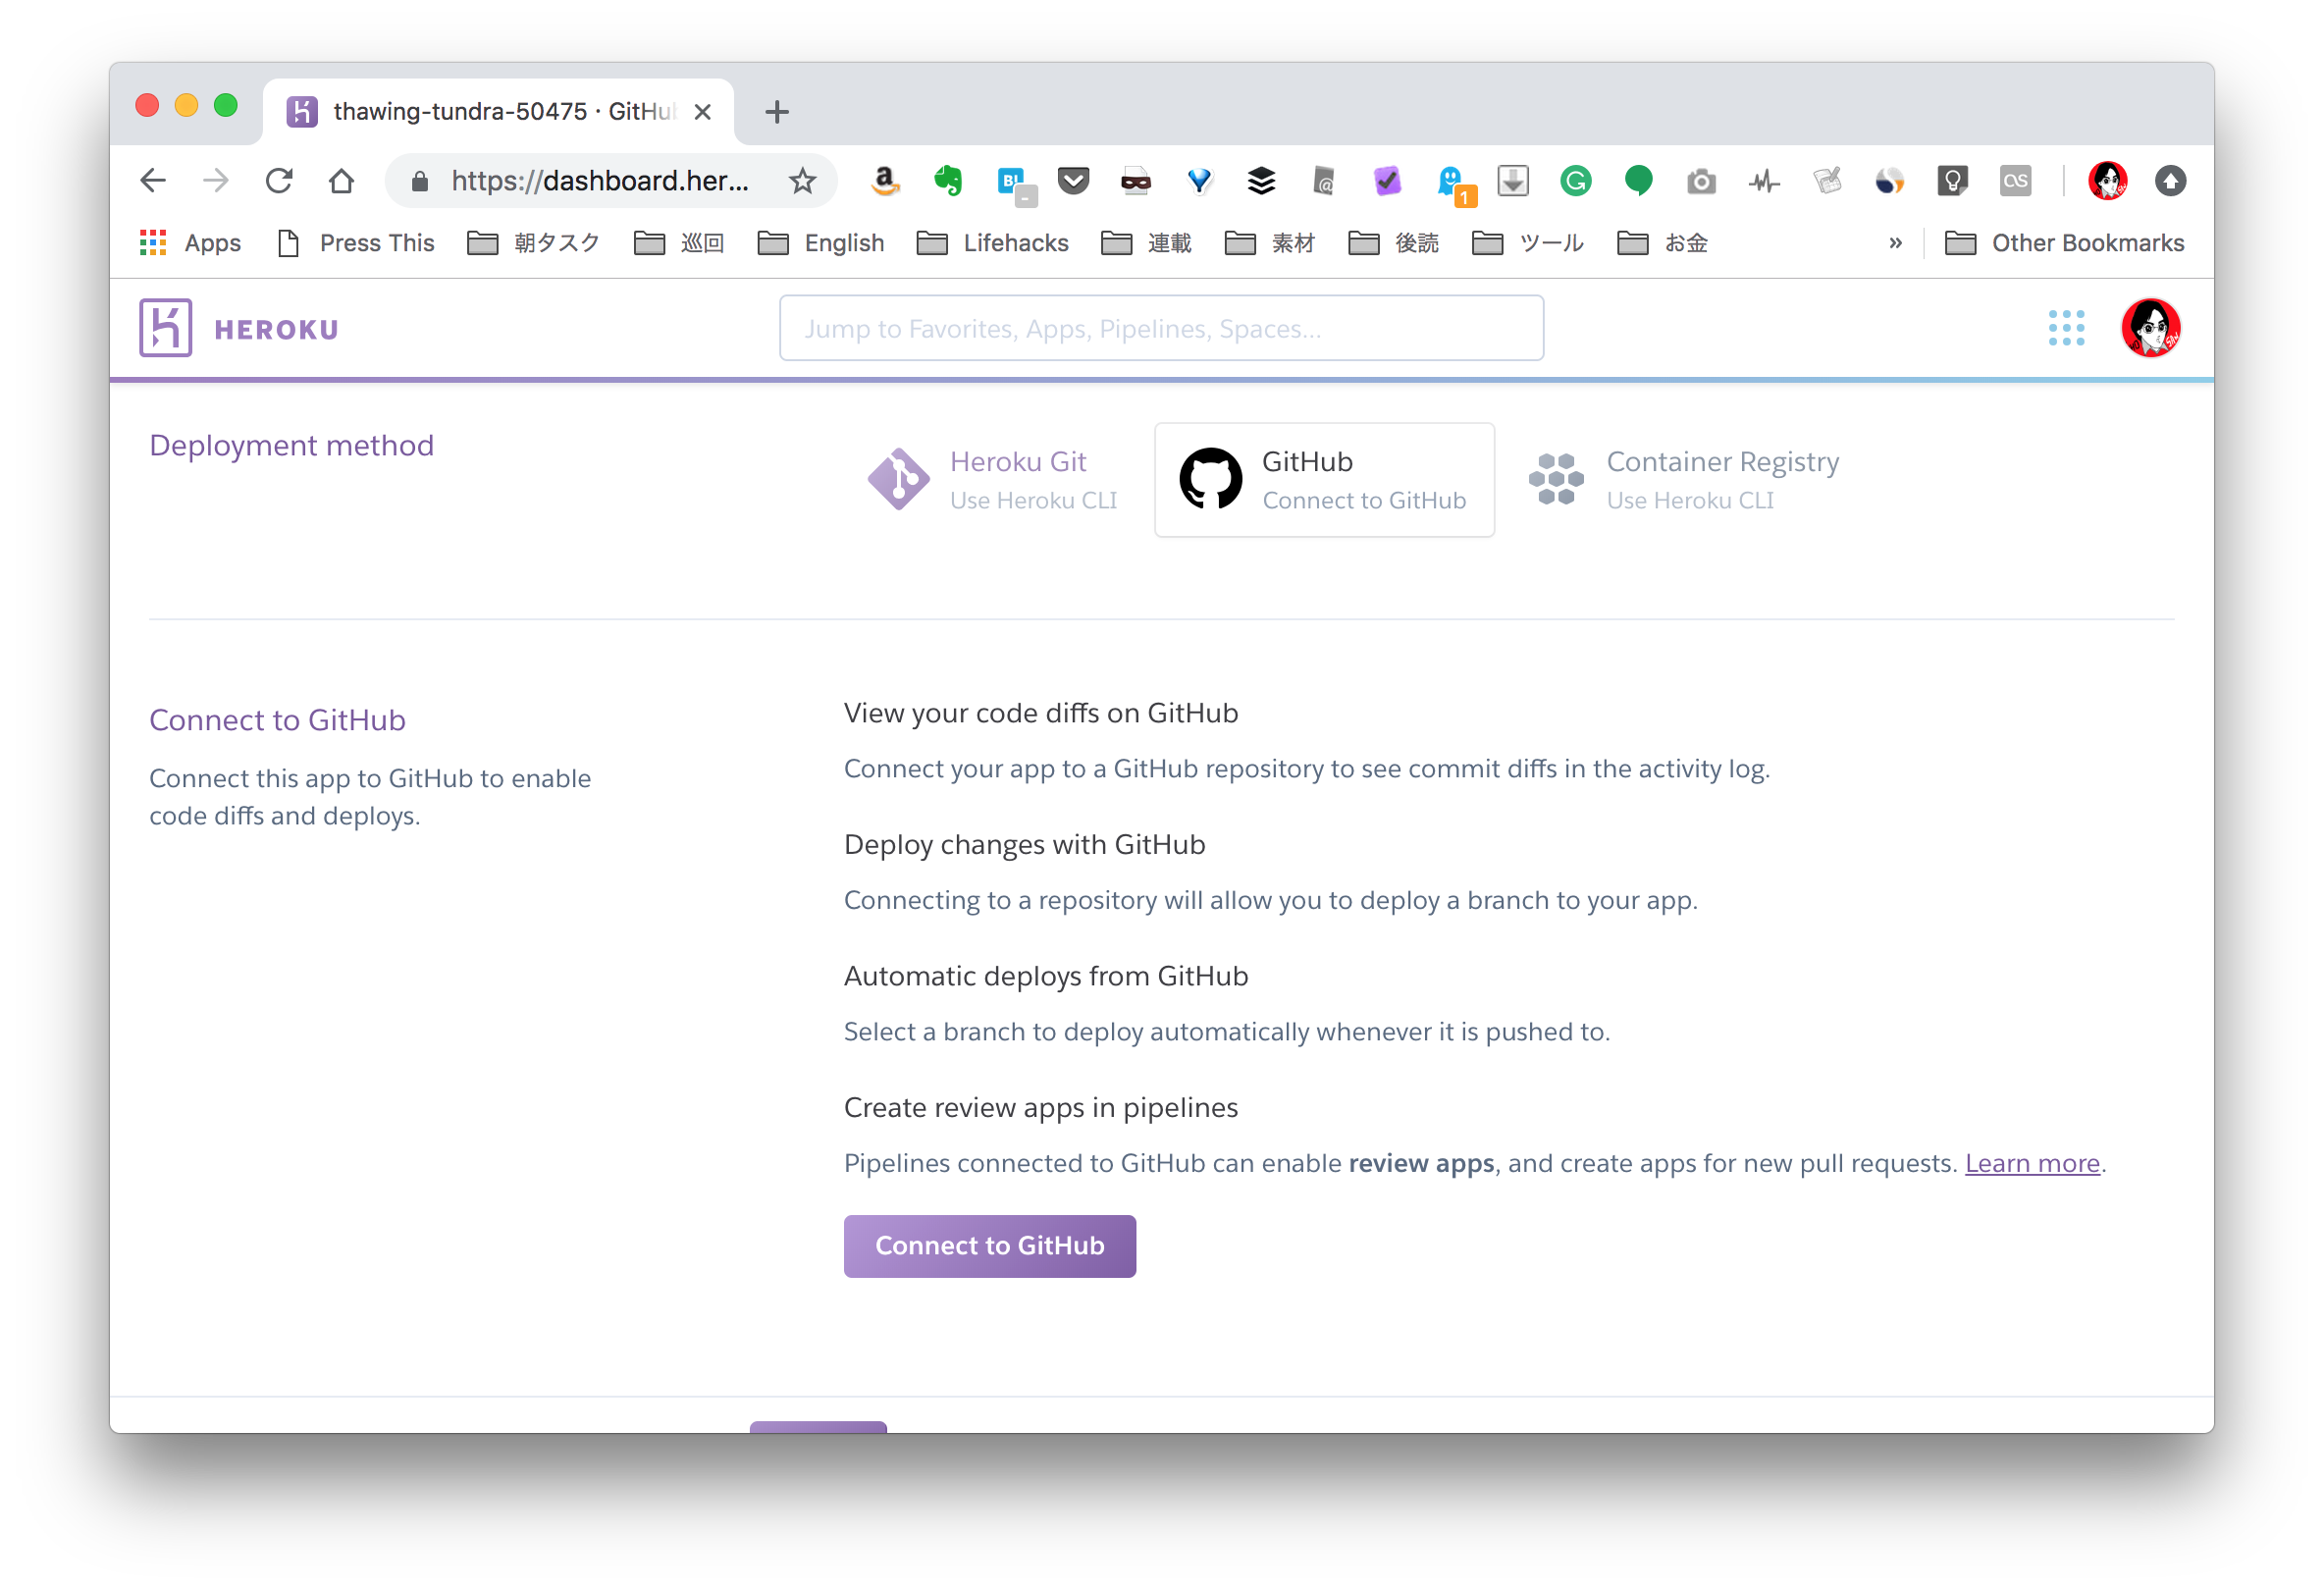Select GitHub deployment method
This screenshot has width=2324, height=1590.
(x=1325, y=477)
